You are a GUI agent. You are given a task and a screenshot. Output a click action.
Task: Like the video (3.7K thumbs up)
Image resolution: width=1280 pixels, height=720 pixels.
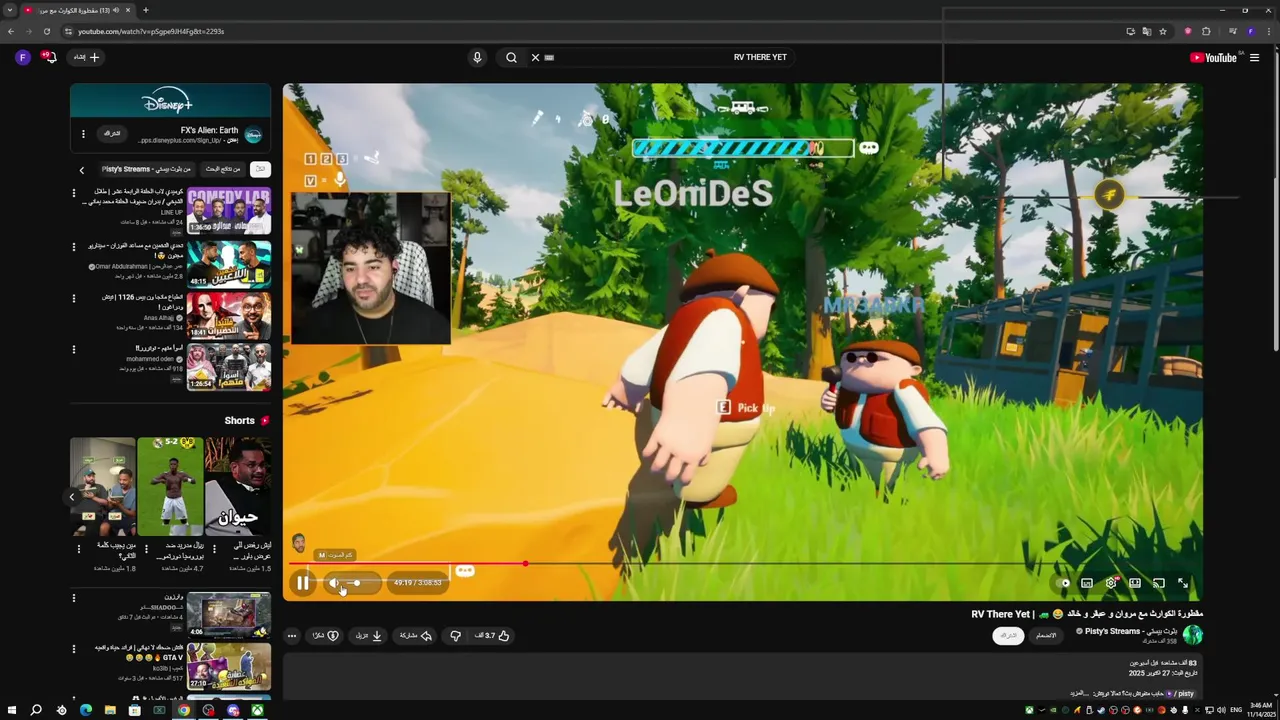pyautogui.click(x=492, y=635)
